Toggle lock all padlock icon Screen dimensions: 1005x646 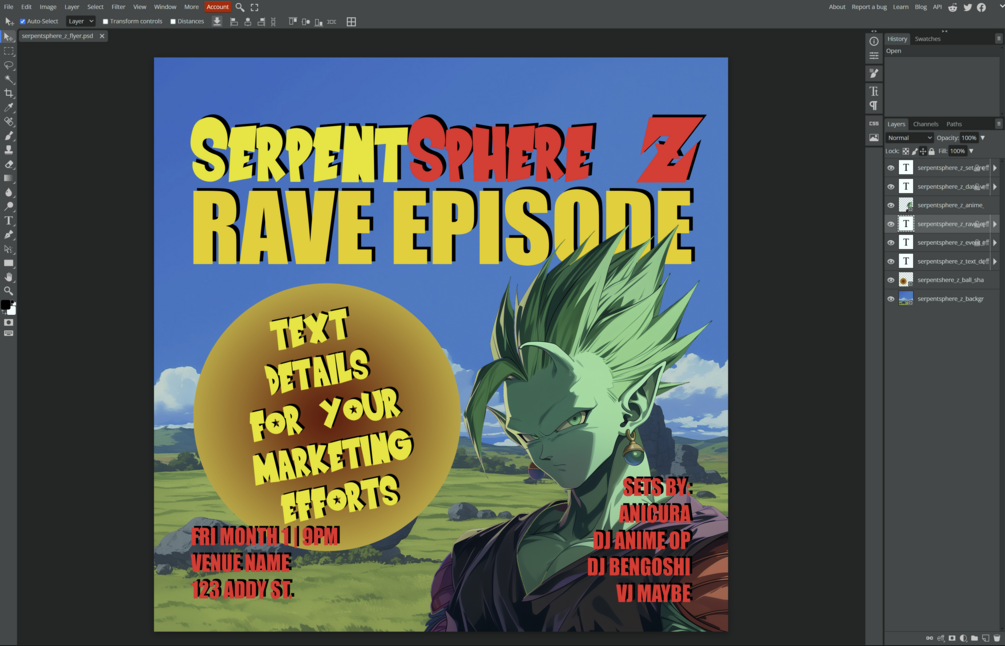coord(931,151)
